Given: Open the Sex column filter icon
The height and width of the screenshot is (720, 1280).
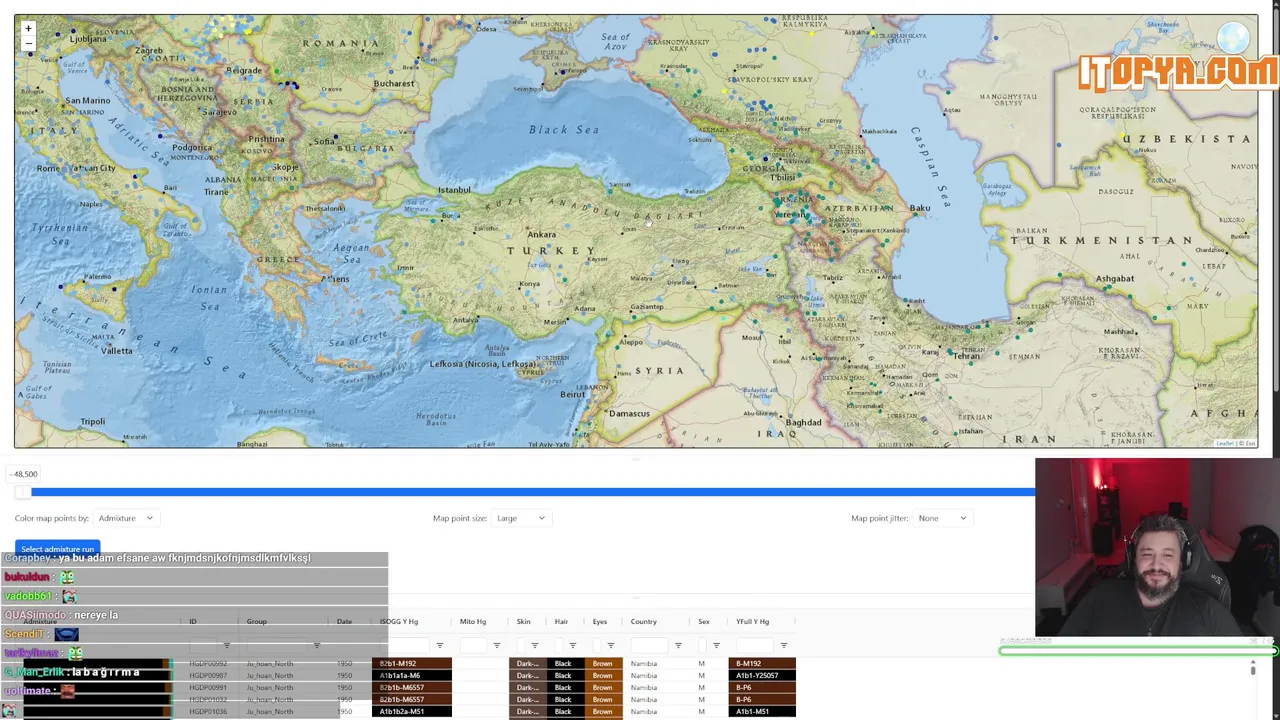Looking at the screenshot, I should pos(716,645).
